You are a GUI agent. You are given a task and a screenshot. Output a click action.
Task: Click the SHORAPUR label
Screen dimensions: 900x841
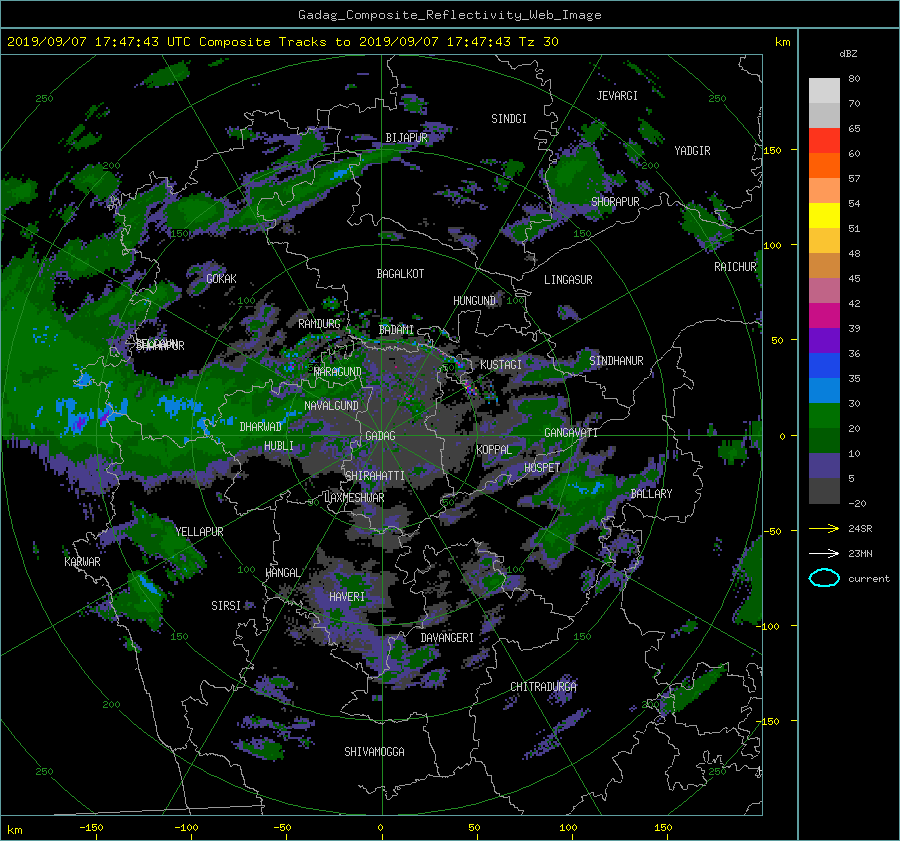click(x=615, y=202)
